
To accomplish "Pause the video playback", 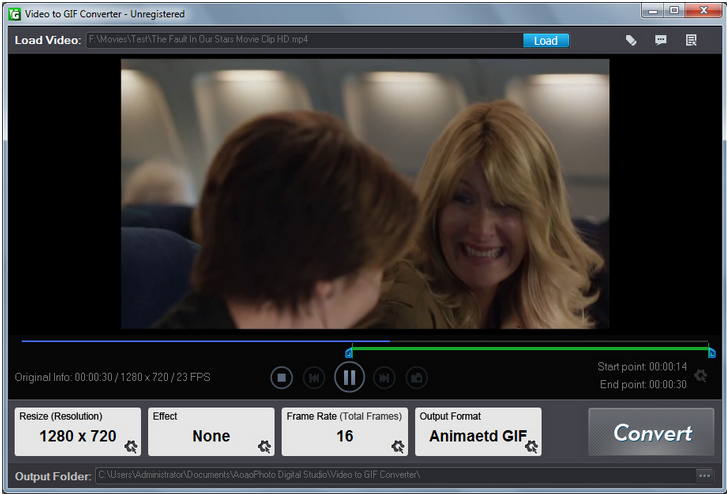I will pos(349,377).
